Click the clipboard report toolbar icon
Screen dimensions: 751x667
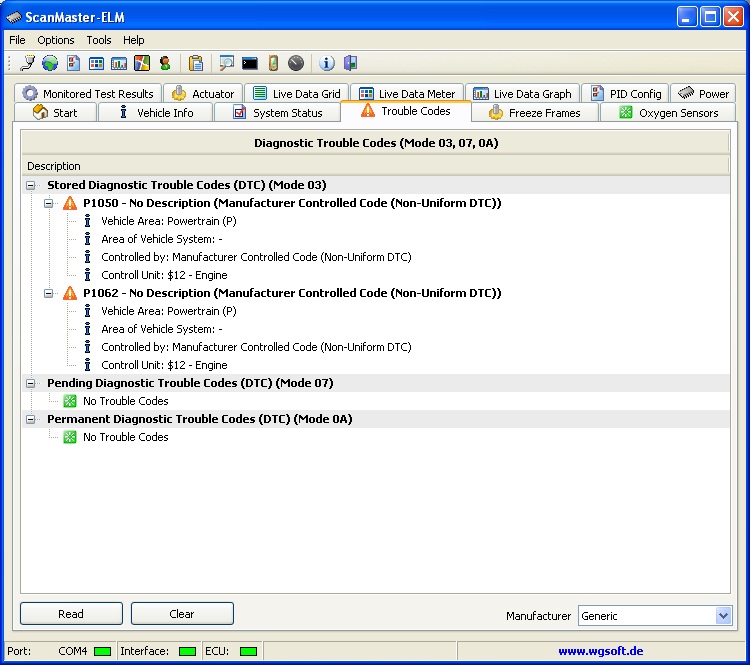coord(196,63)
